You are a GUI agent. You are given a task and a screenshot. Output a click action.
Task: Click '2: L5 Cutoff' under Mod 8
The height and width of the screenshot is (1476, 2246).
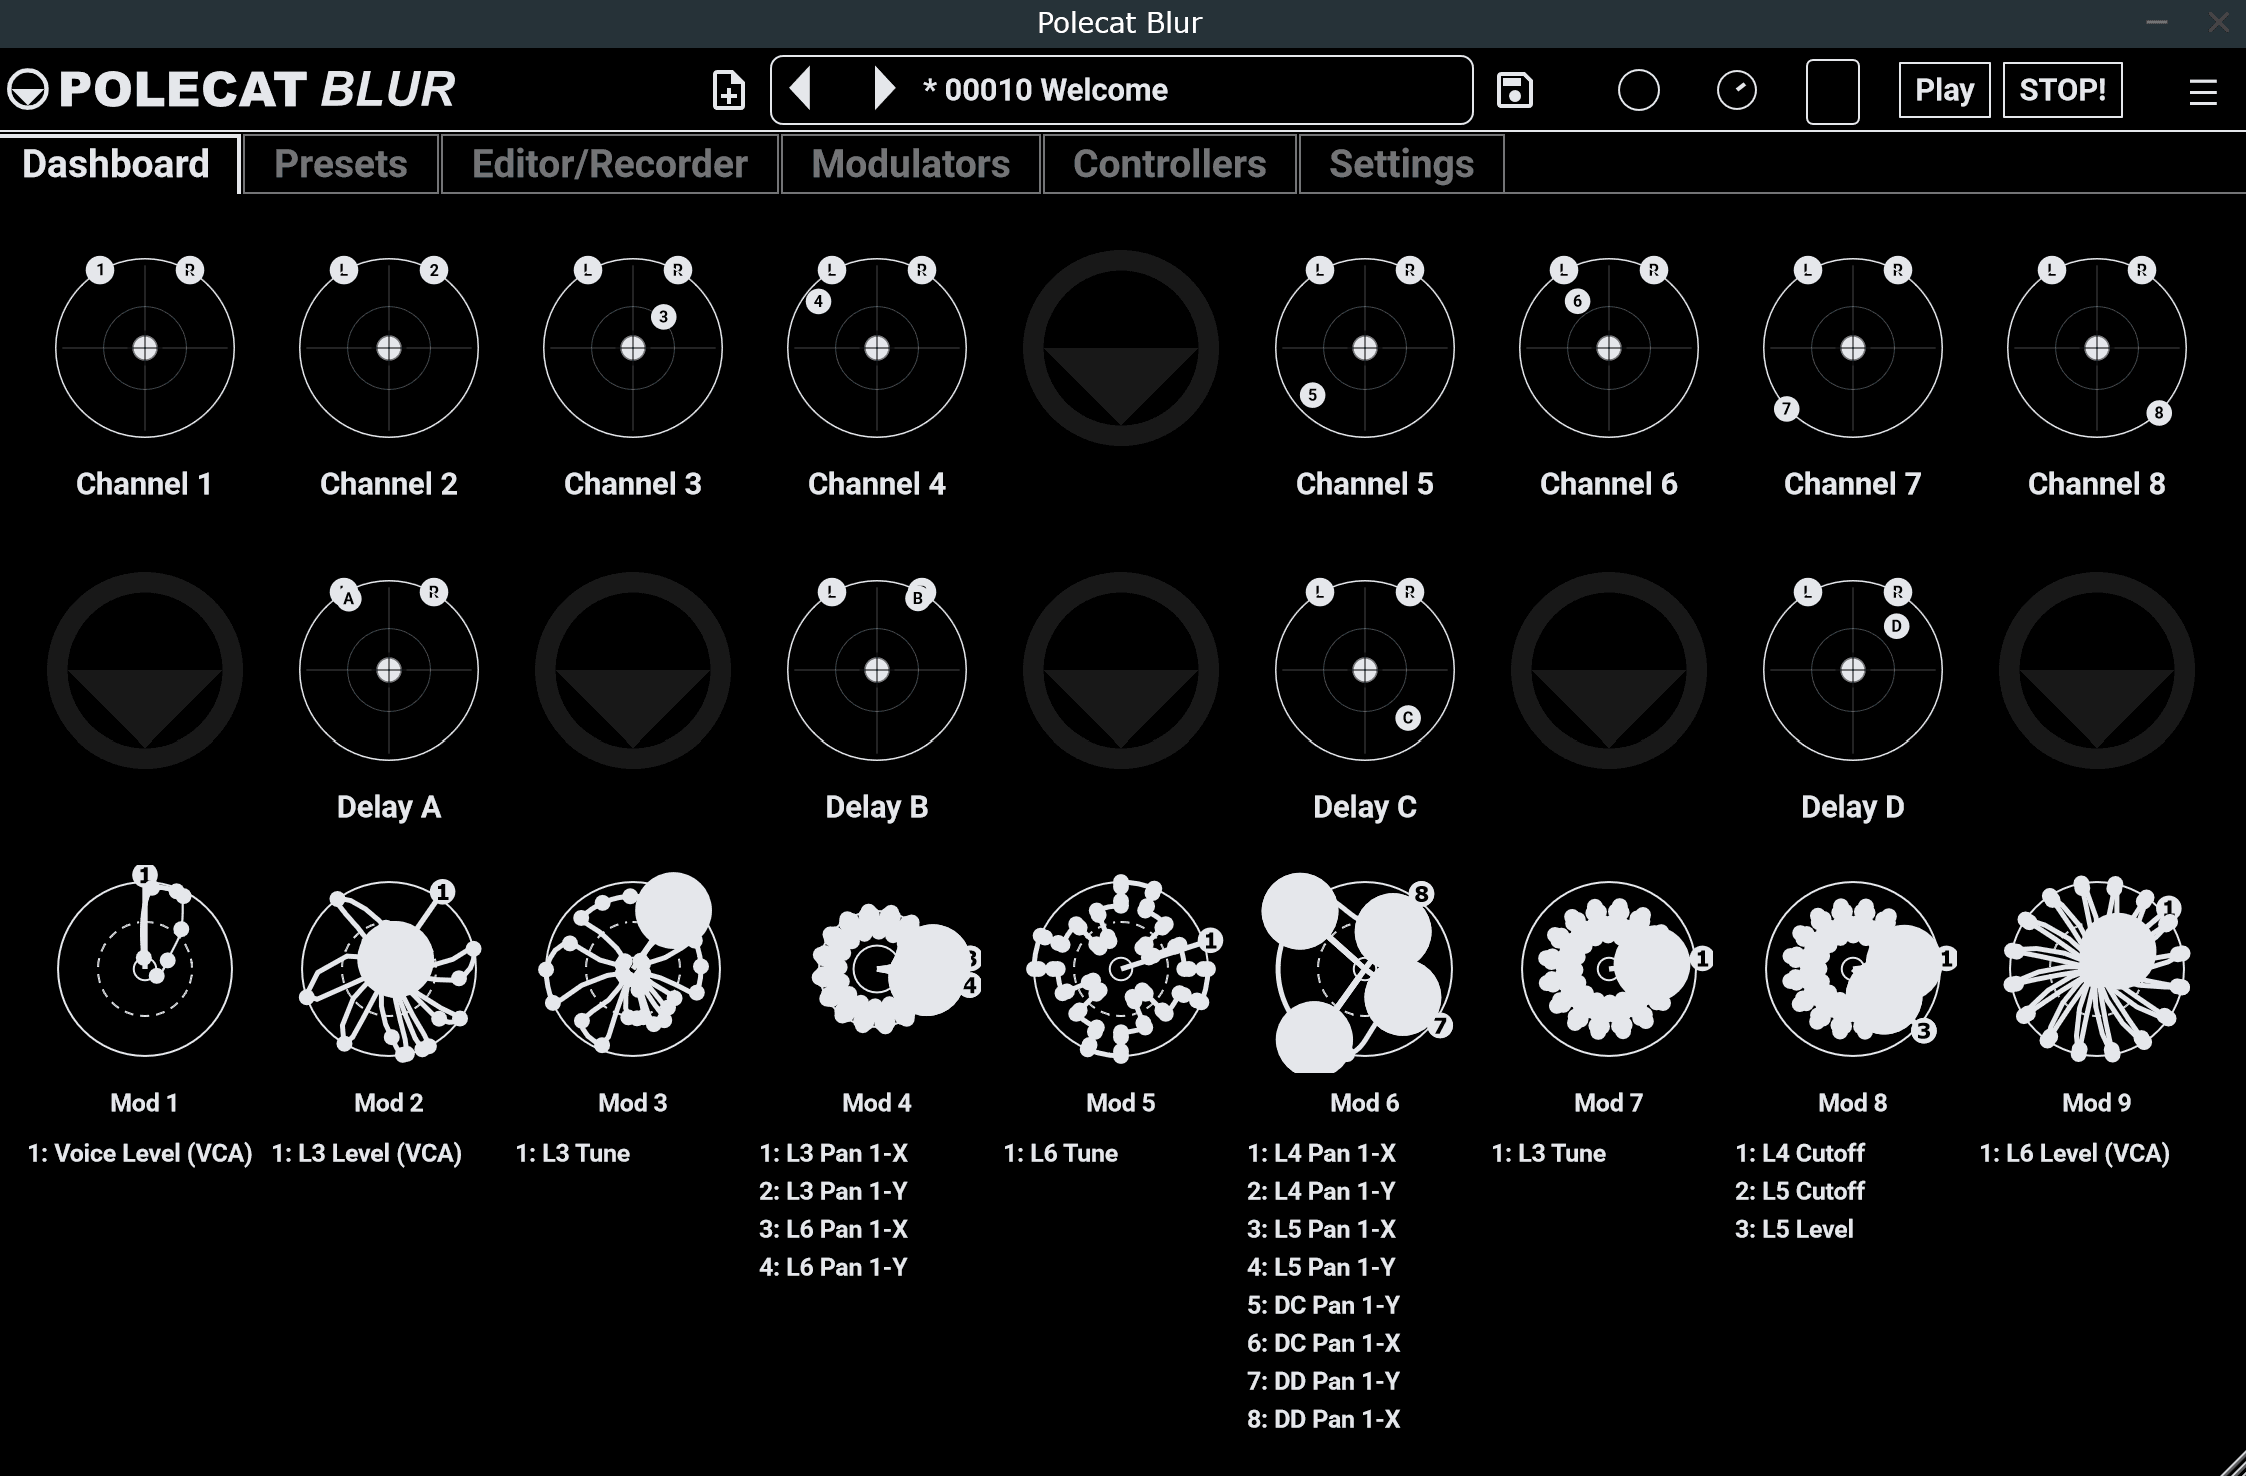click(1800, 1191)
